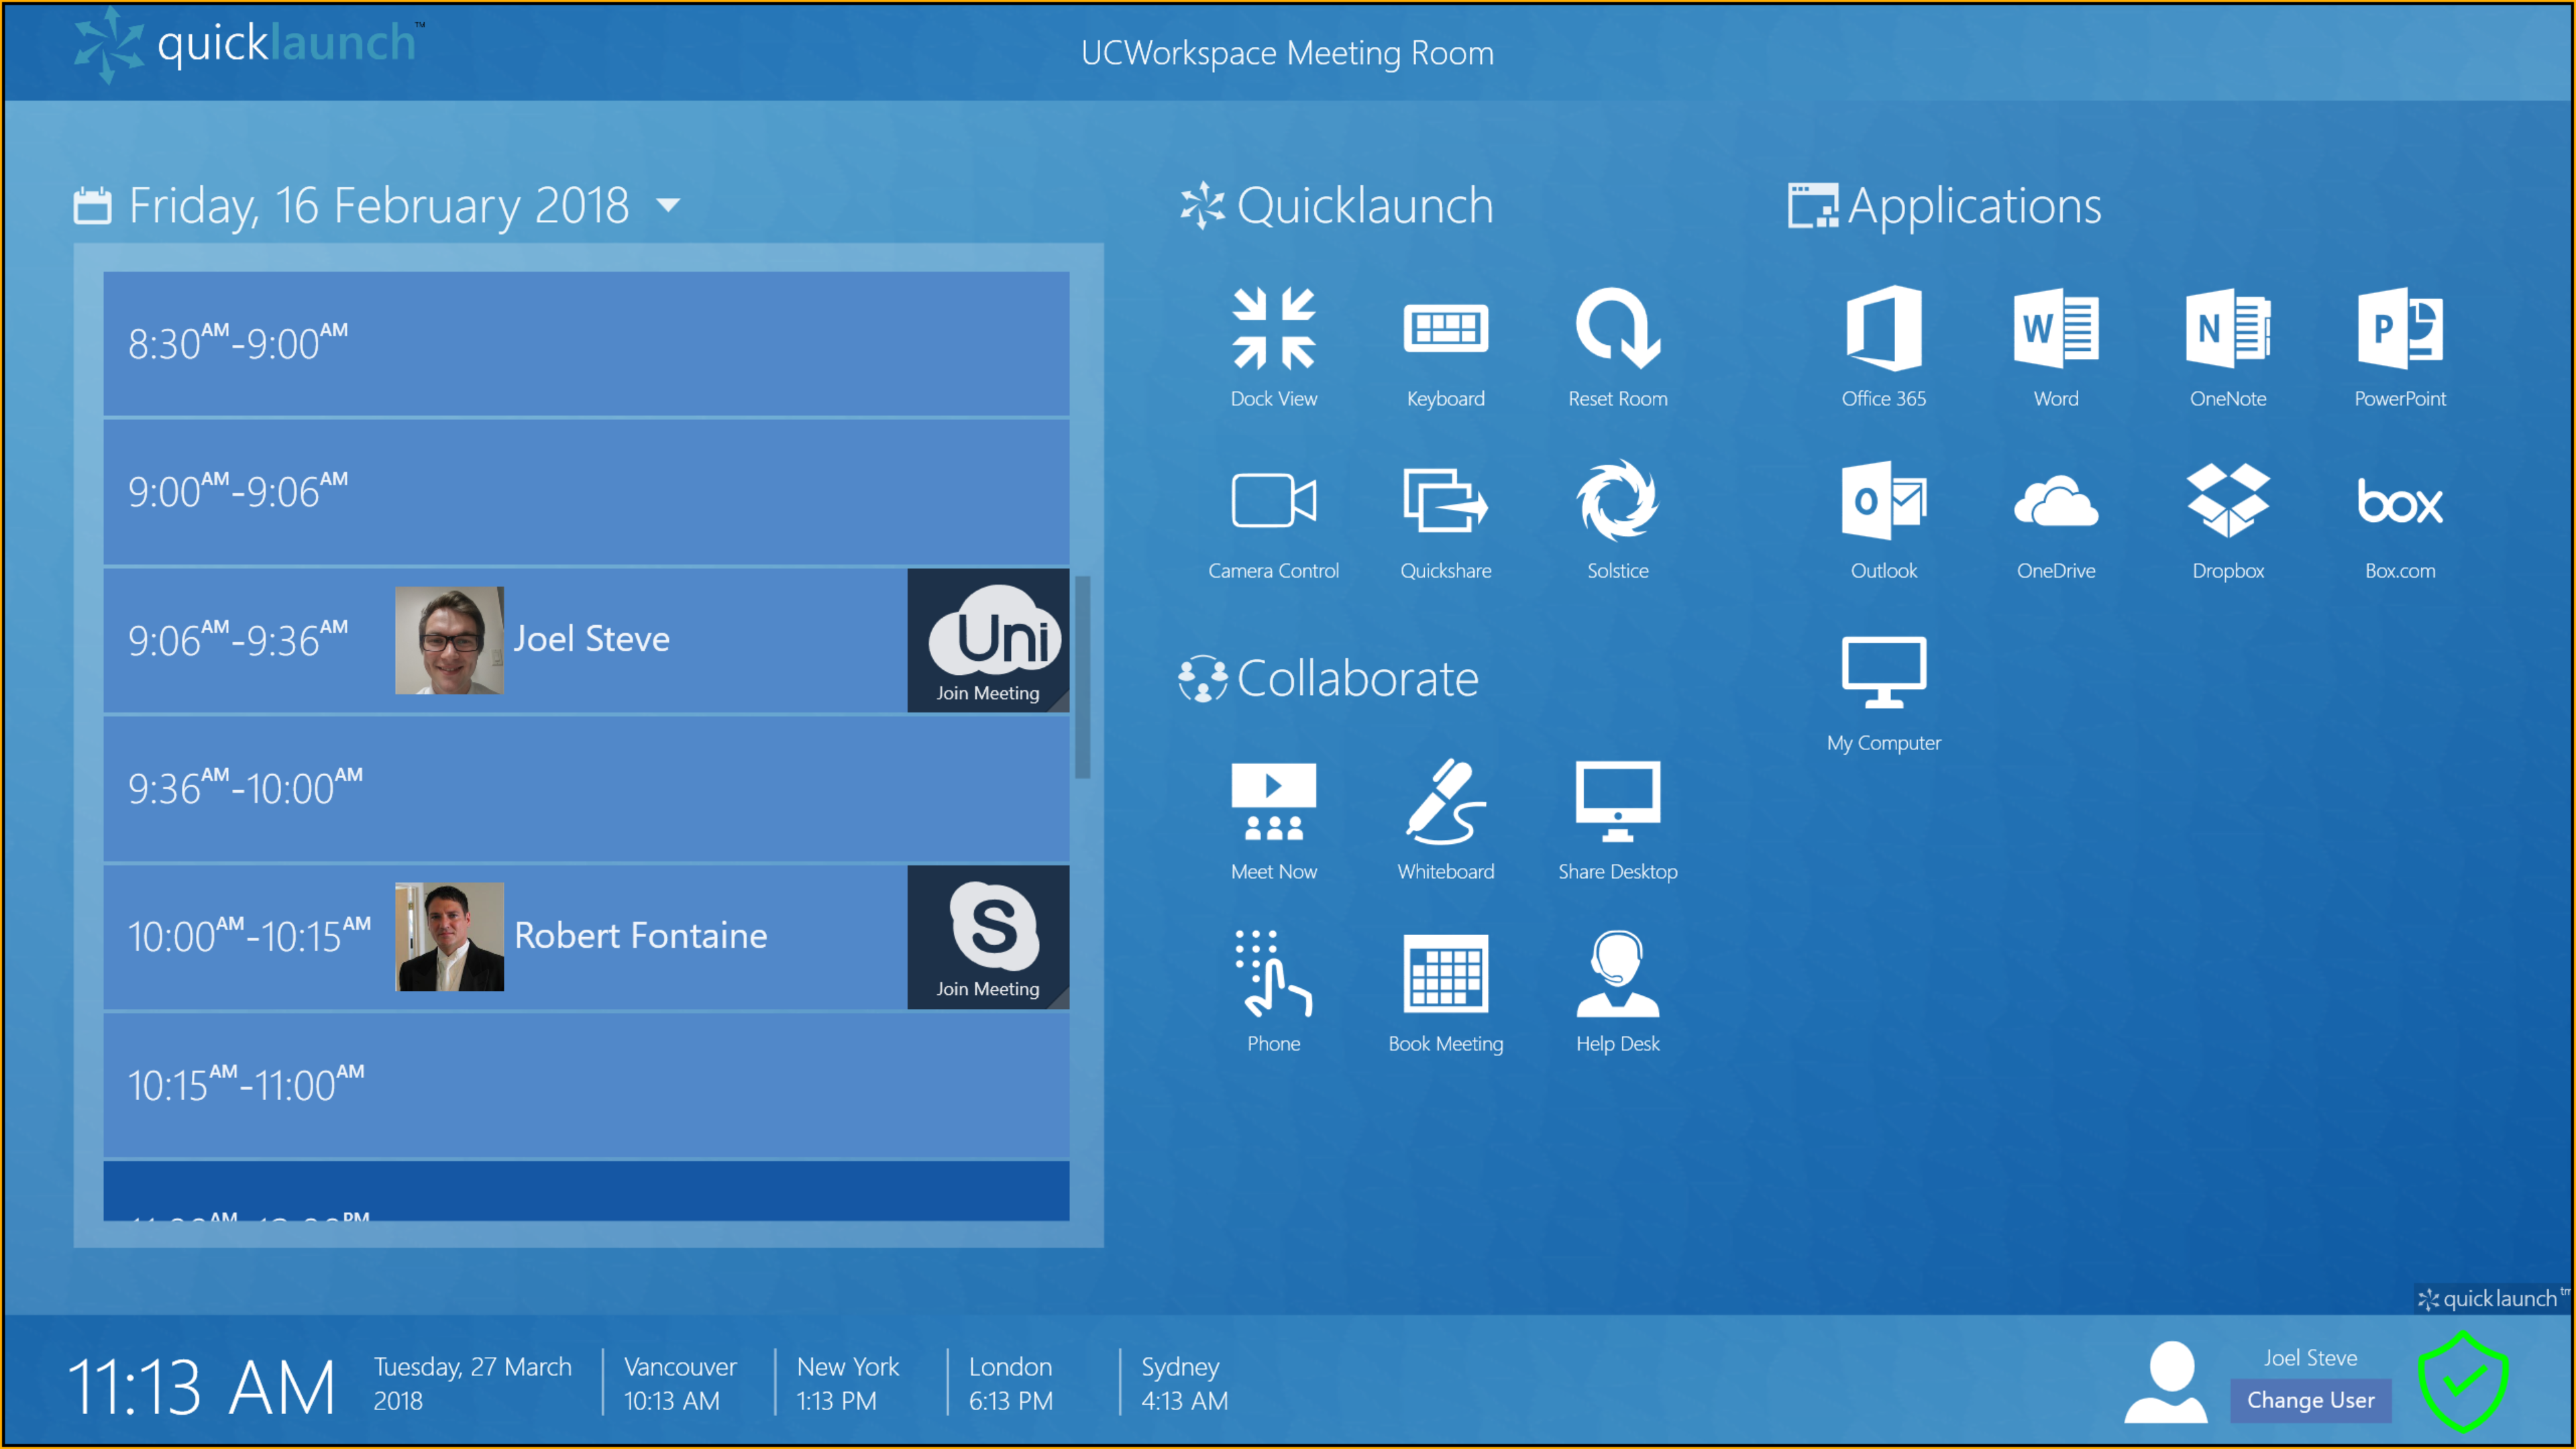Join Joel Steve's Uni meeting

(988, 640)
